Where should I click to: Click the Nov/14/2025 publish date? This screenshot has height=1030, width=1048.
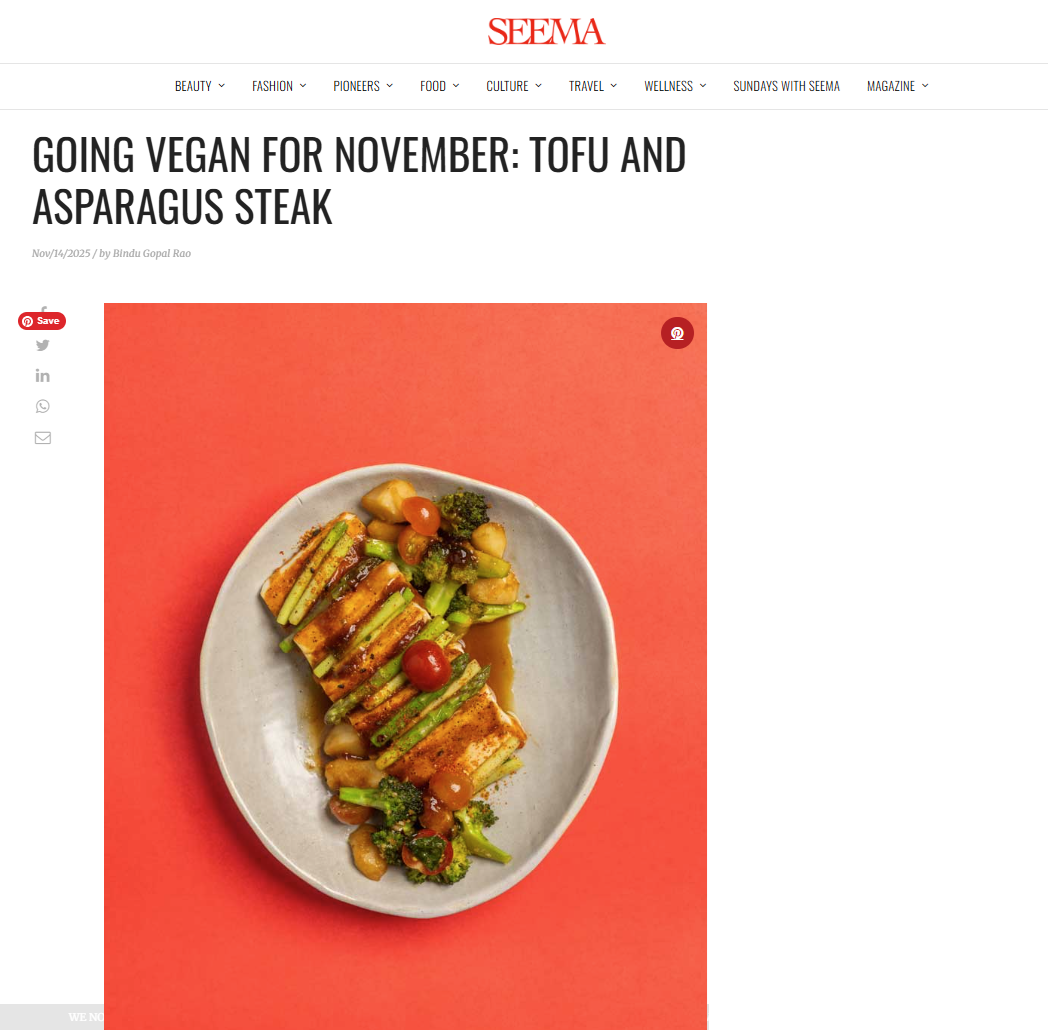pyautogui.click(x=61, y=253)
